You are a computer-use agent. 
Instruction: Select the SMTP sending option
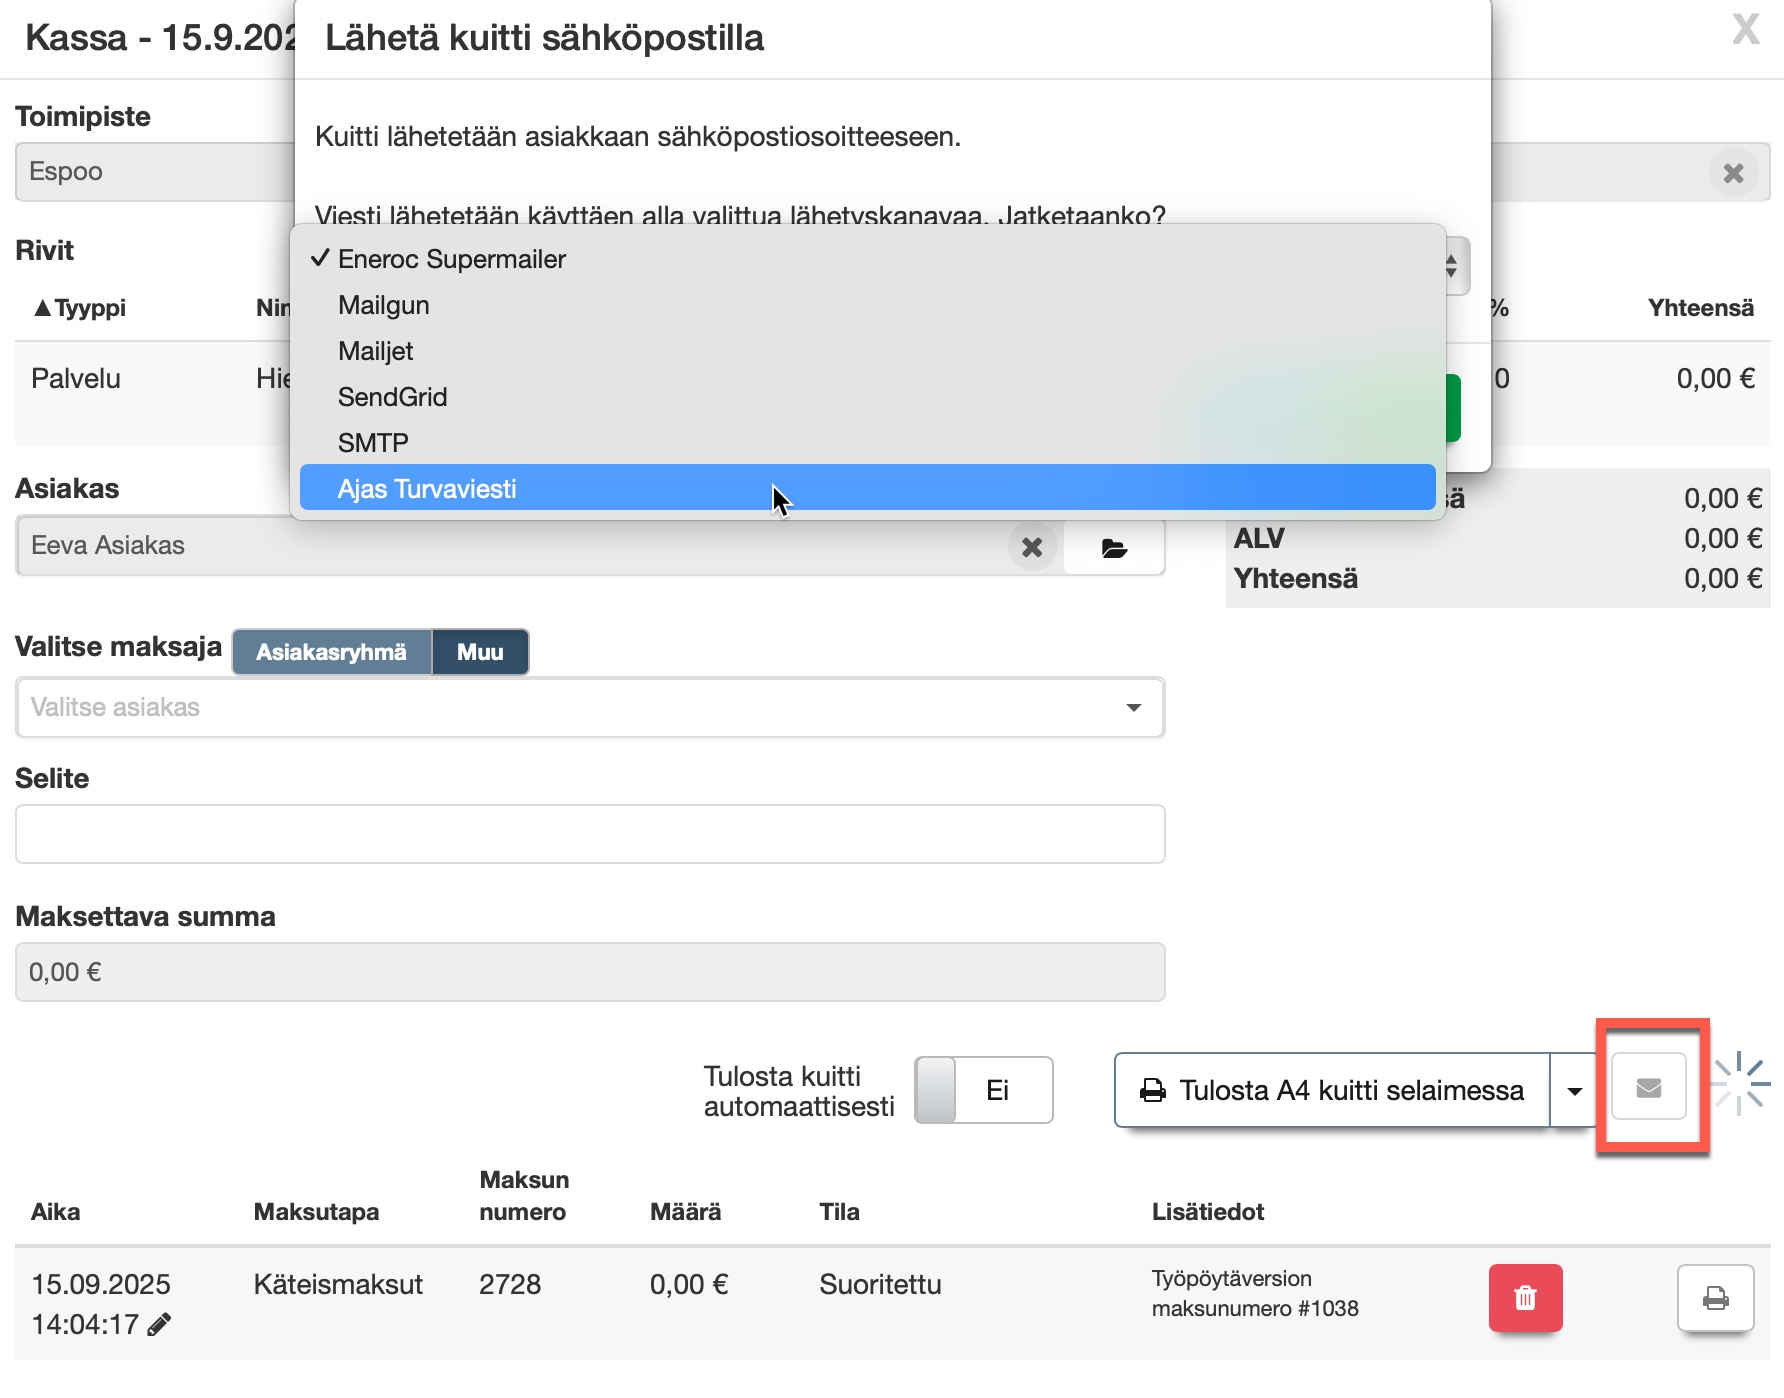tap(373, 443)
